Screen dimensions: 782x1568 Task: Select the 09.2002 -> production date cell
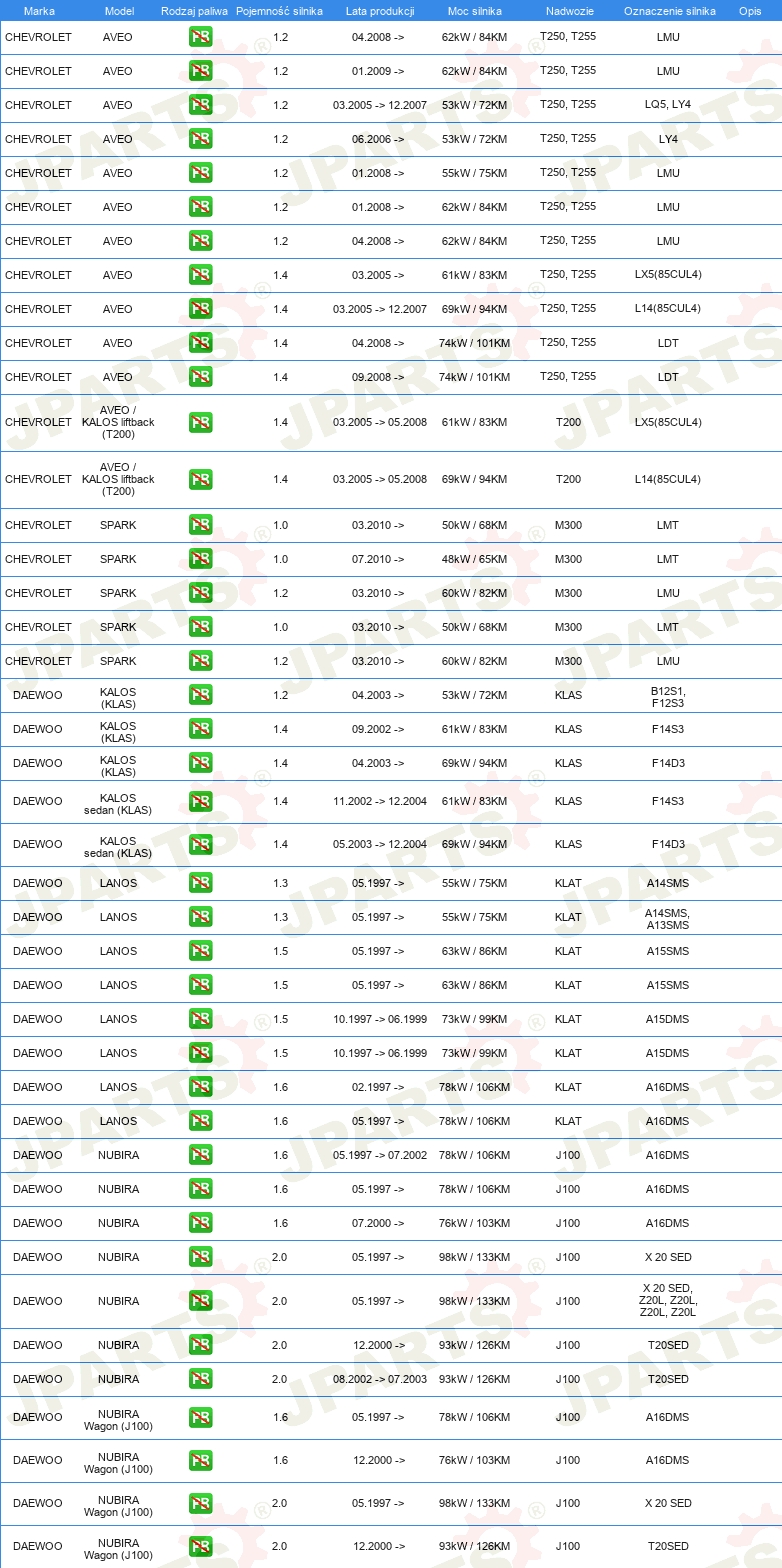coord(378,729)
